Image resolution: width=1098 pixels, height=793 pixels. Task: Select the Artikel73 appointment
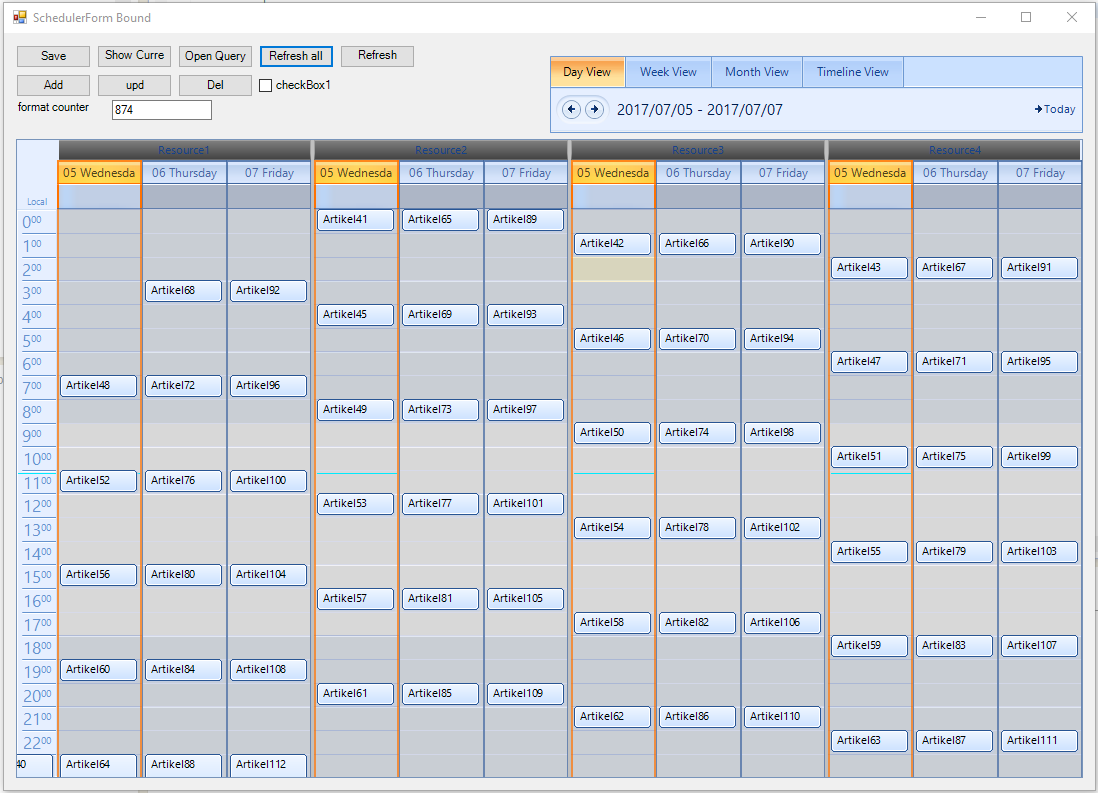click(440, 410)
